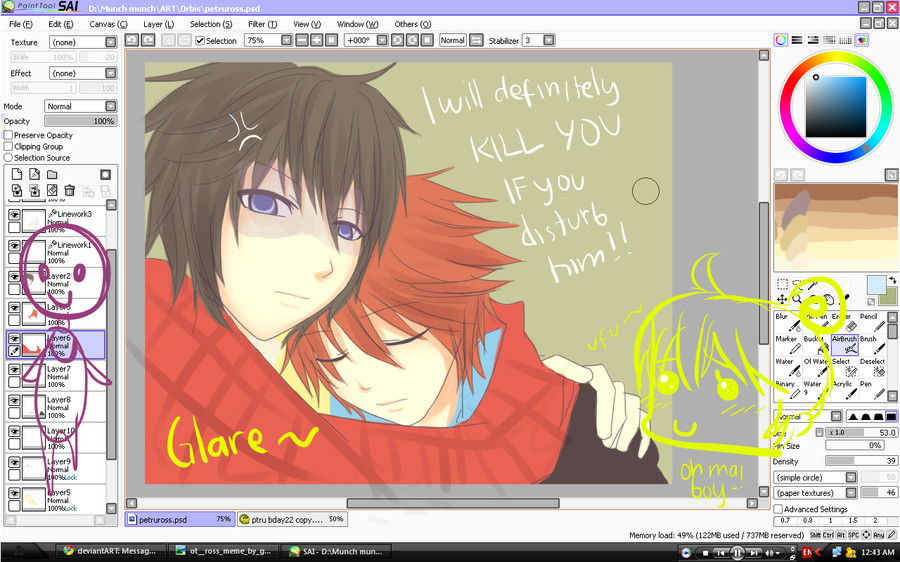Select the Eraser tool

point(844,322)
